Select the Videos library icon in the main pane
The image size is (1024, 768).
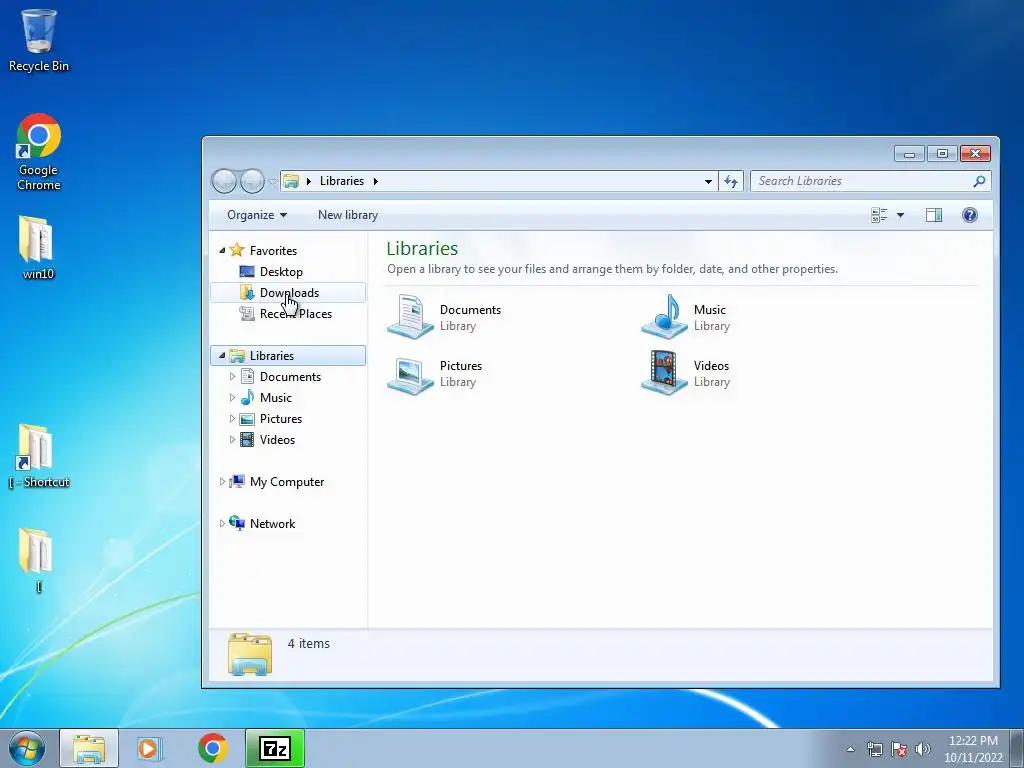(664, 373)
